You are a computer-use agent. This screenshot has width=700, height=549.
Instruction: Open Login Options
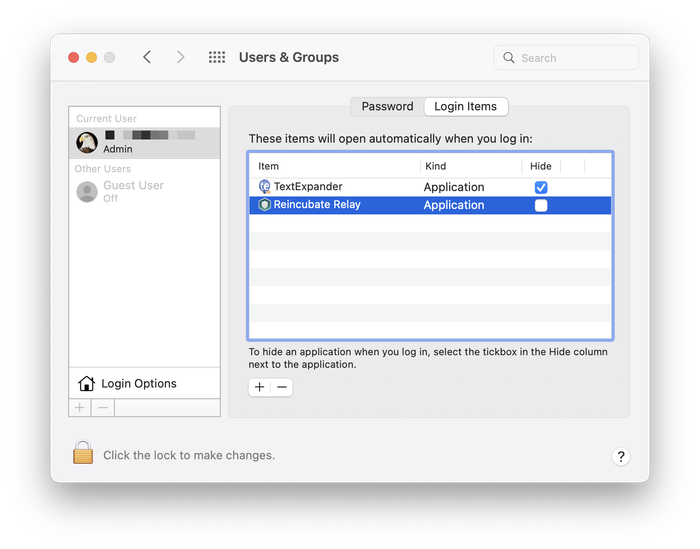[x=144, y=383]
